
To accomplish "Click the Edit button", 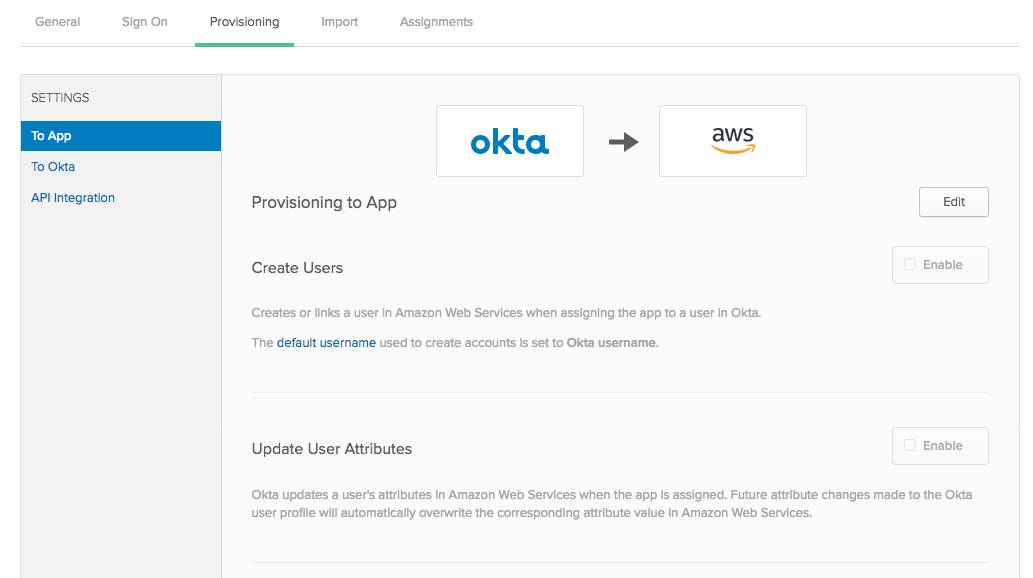I will [x=953, y=202].
